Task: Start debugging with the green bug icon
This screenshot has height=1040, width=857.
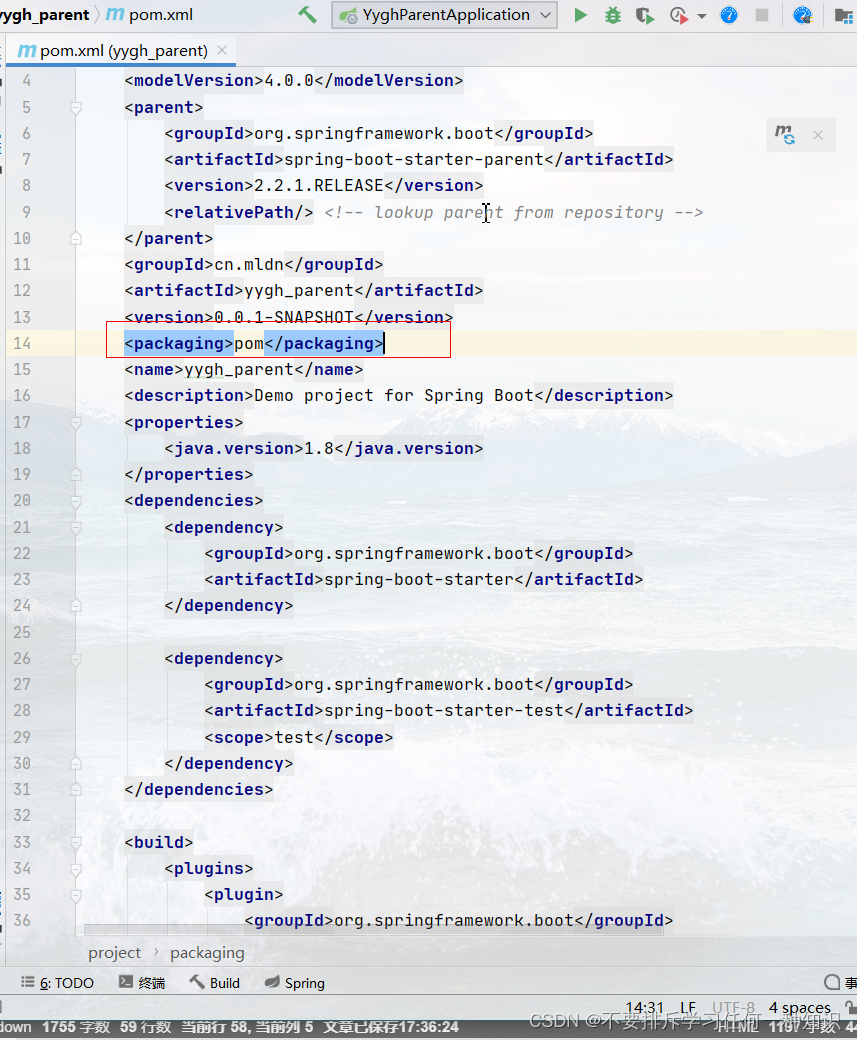Action: [x=613, y=15]
